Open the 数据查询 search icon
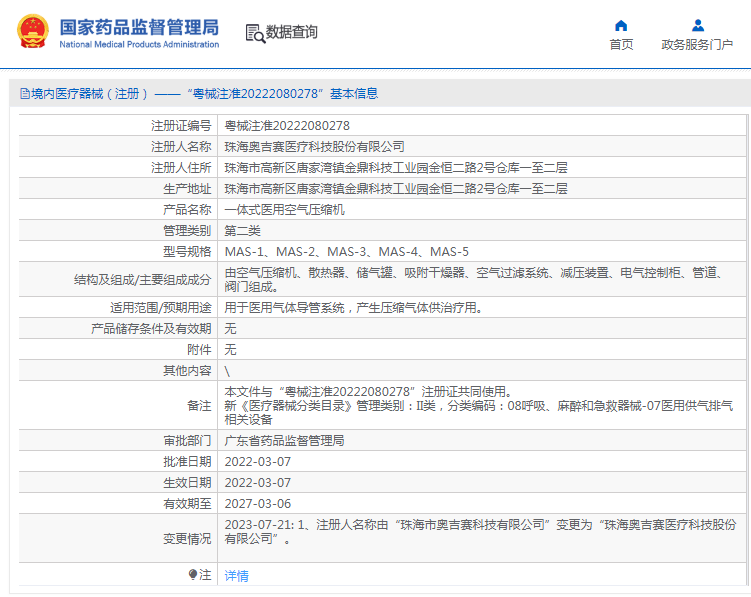This screenshot has height=597, width=751. 255,34
